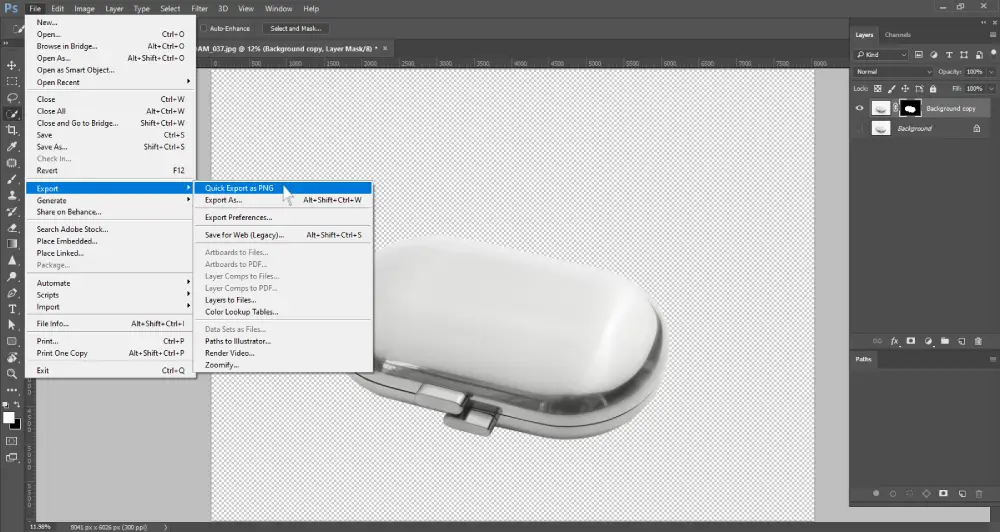Select the Brush tool

click(12, 179)
